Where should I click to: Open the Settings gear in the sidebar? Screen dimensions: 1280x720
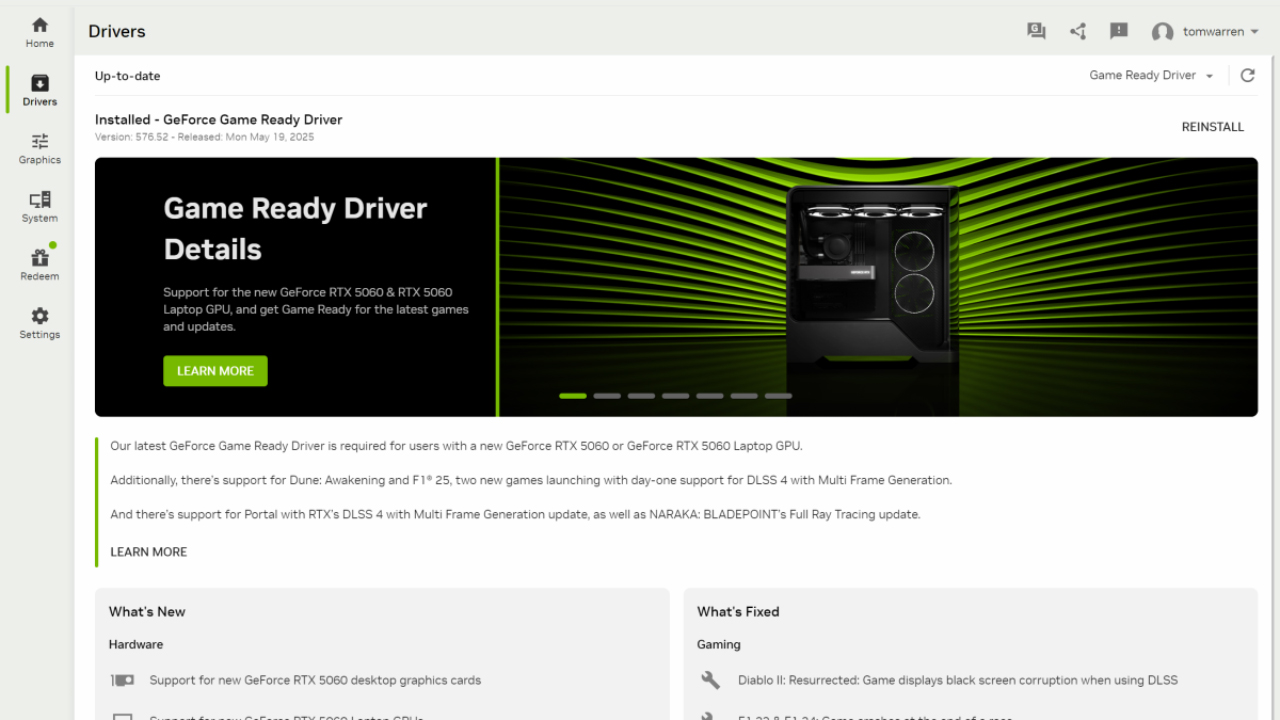tap(40, 323)
